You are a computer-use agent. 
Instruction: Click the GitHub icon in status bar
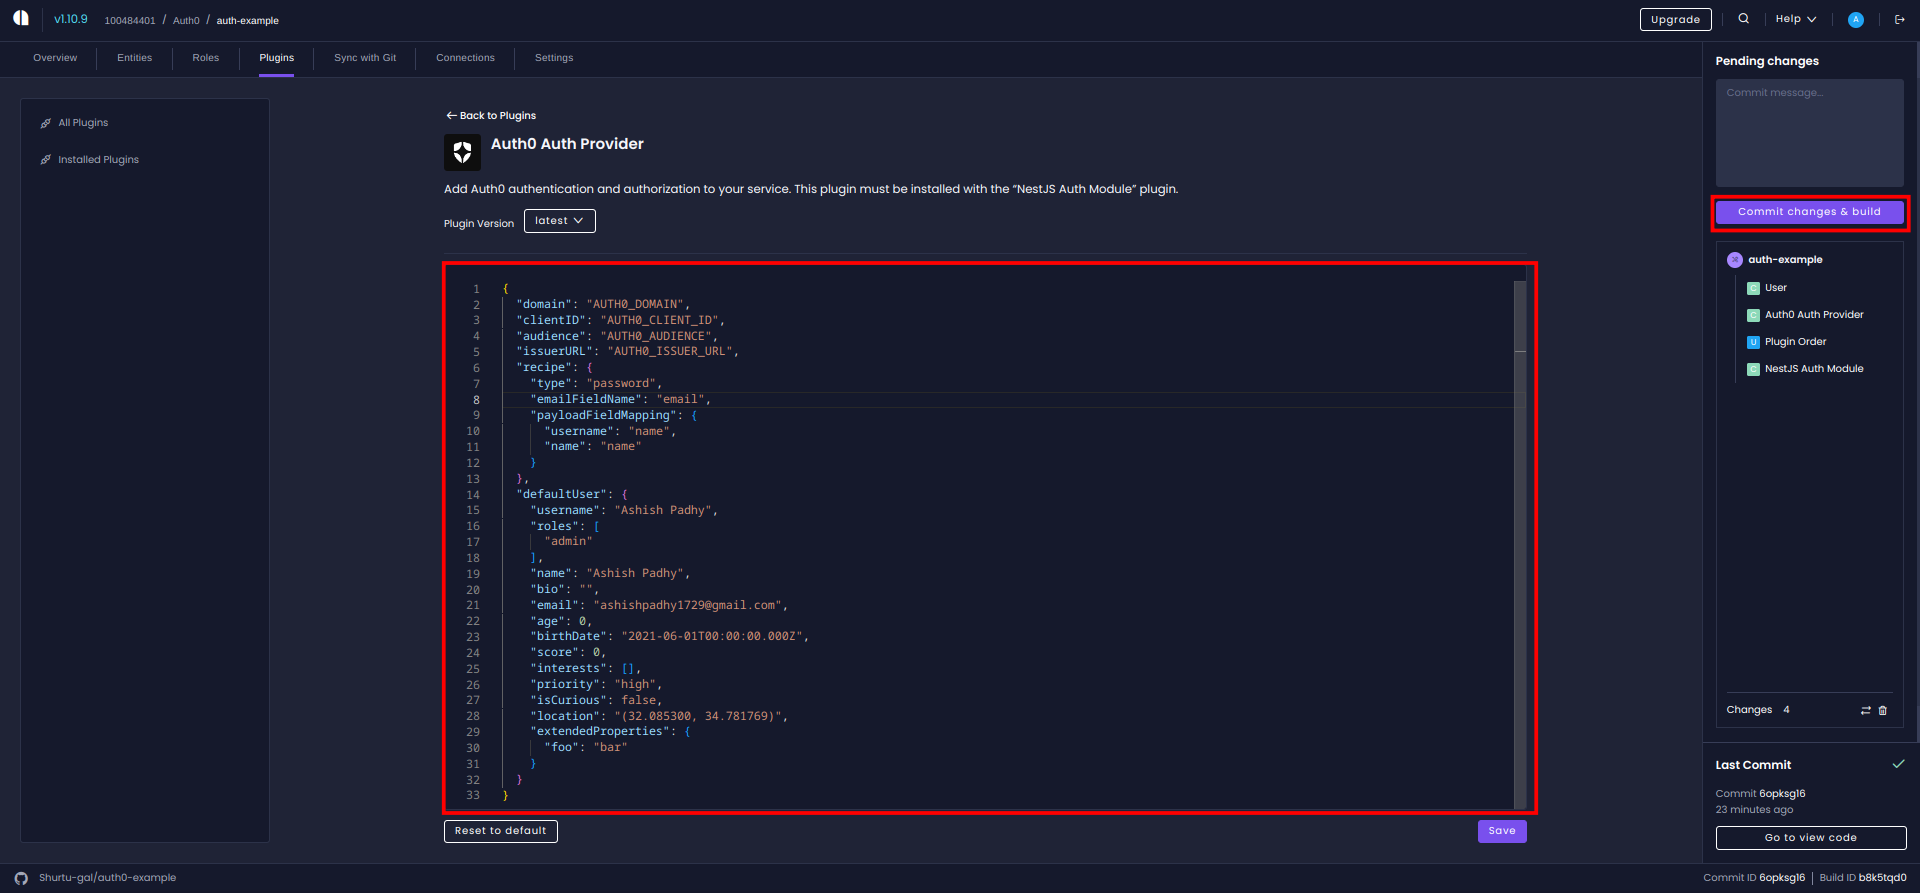(21, 878)
